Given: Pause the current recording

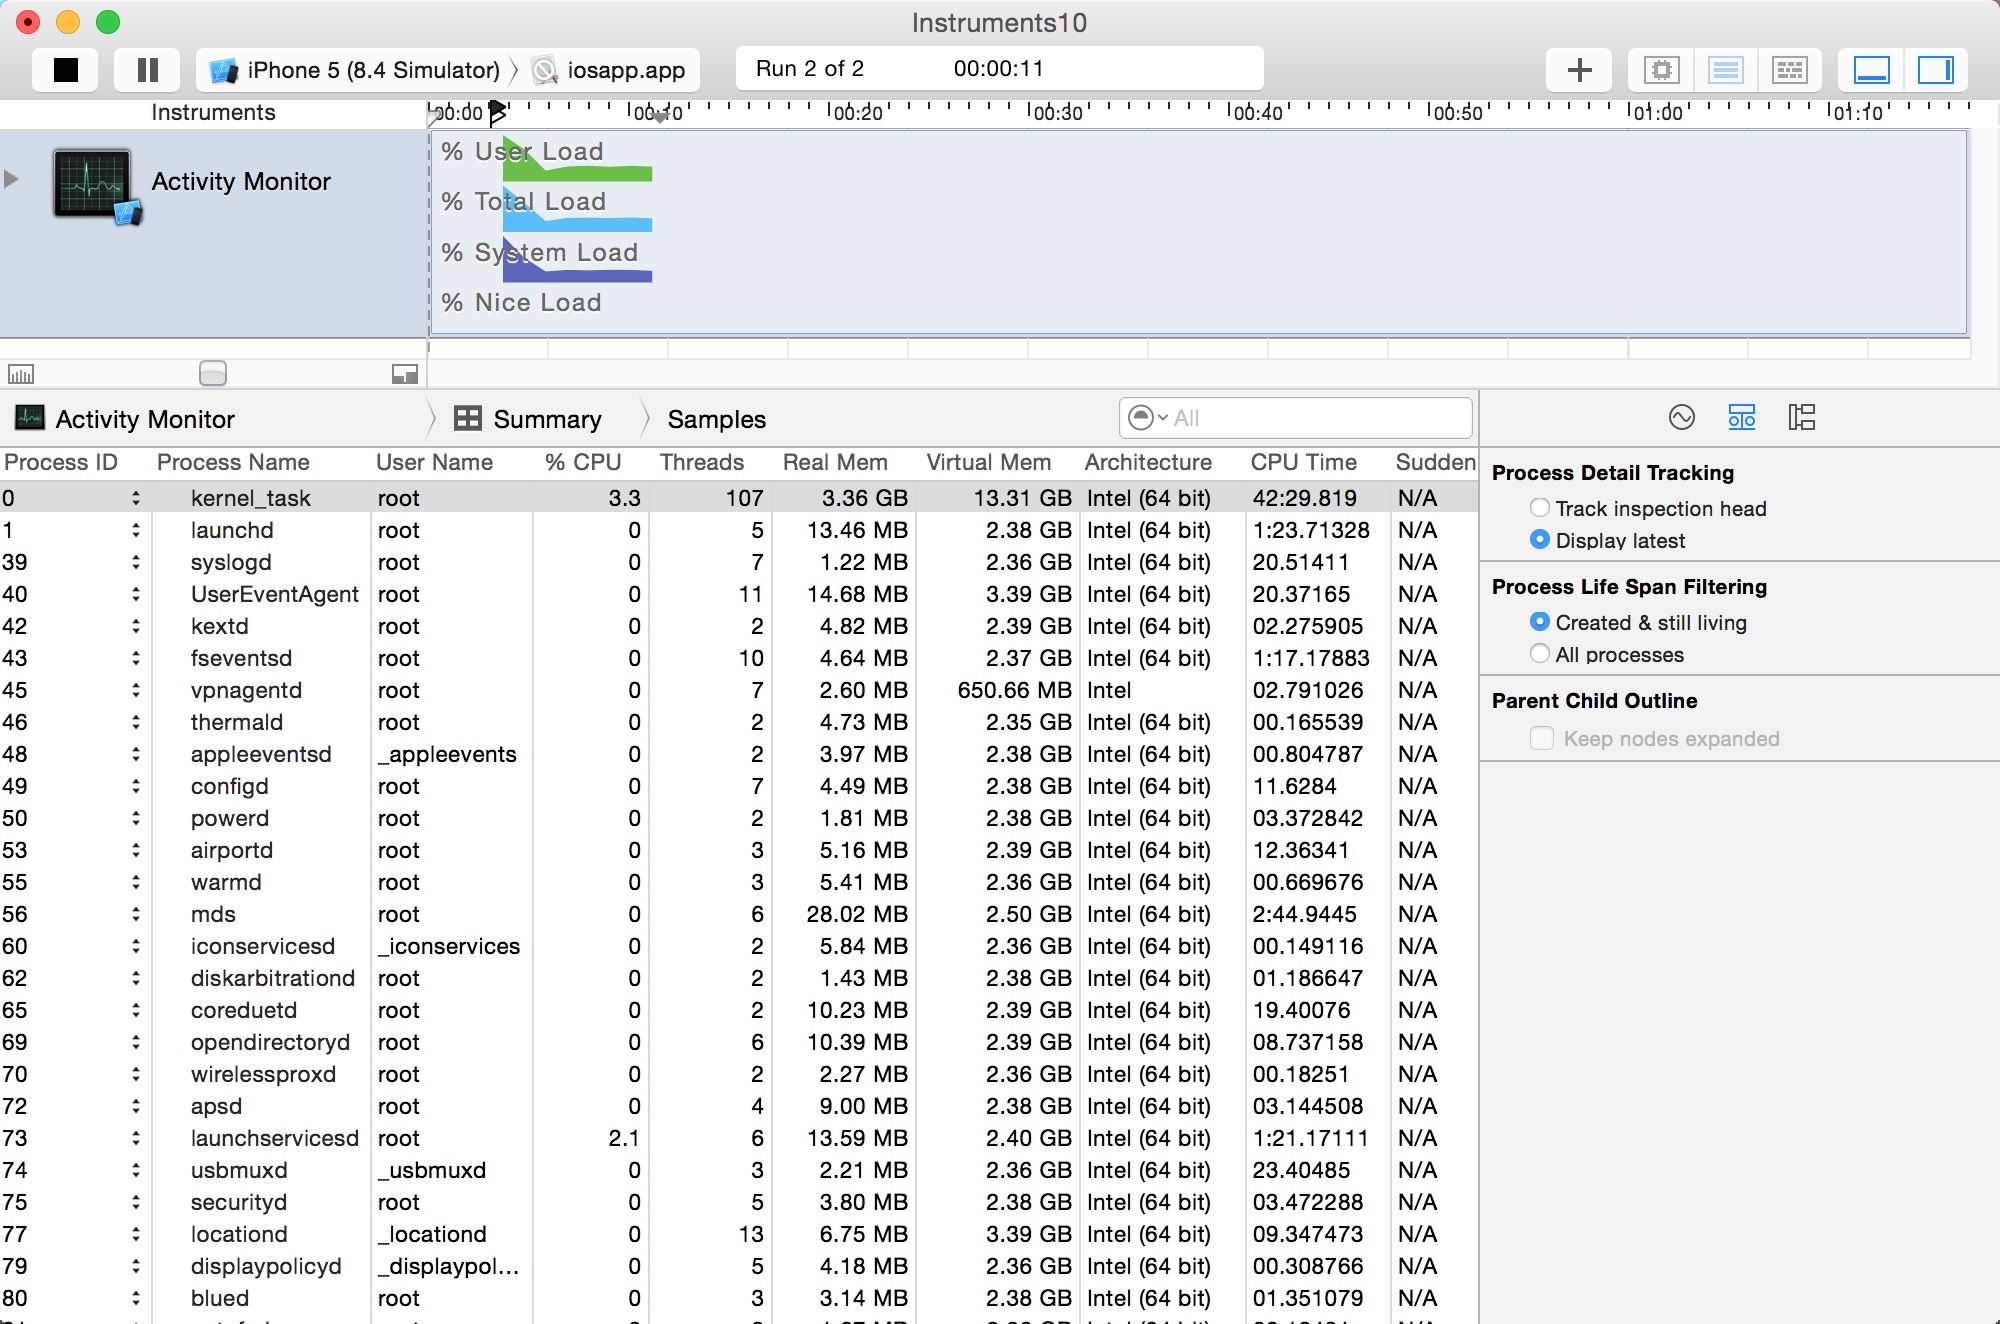Looking at the screenshot, I should 147,70.
